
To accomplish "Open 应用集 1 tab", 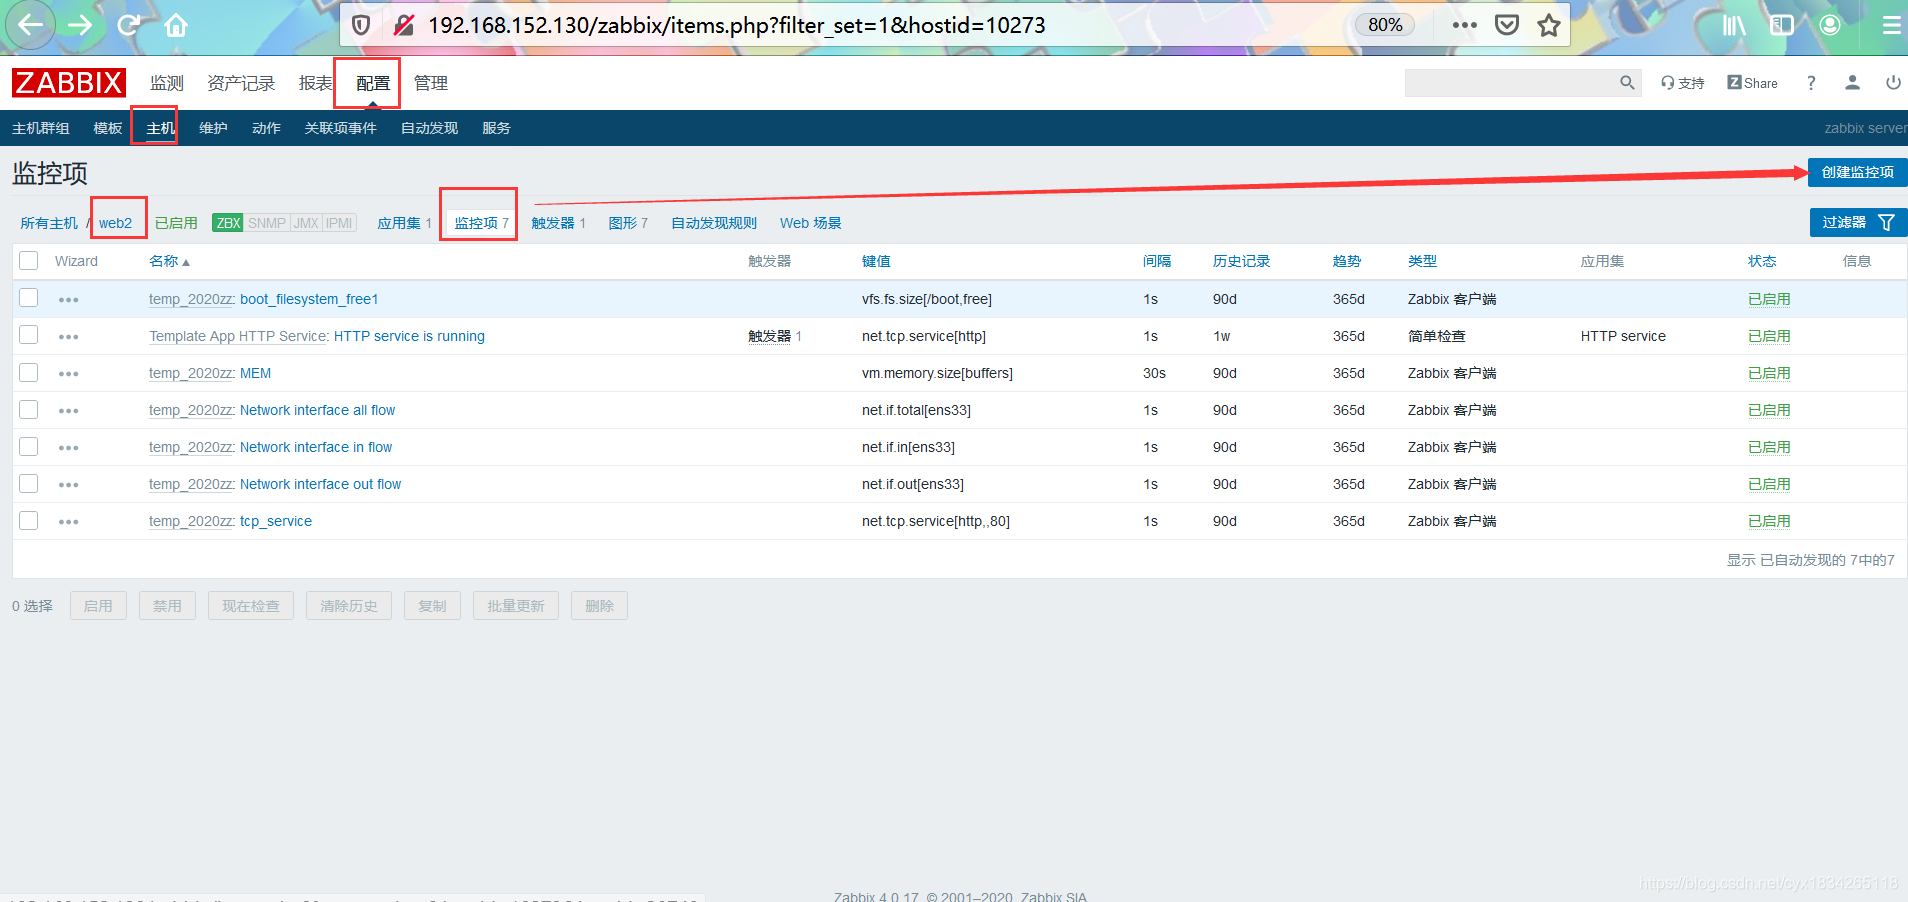I will point(404,223).
